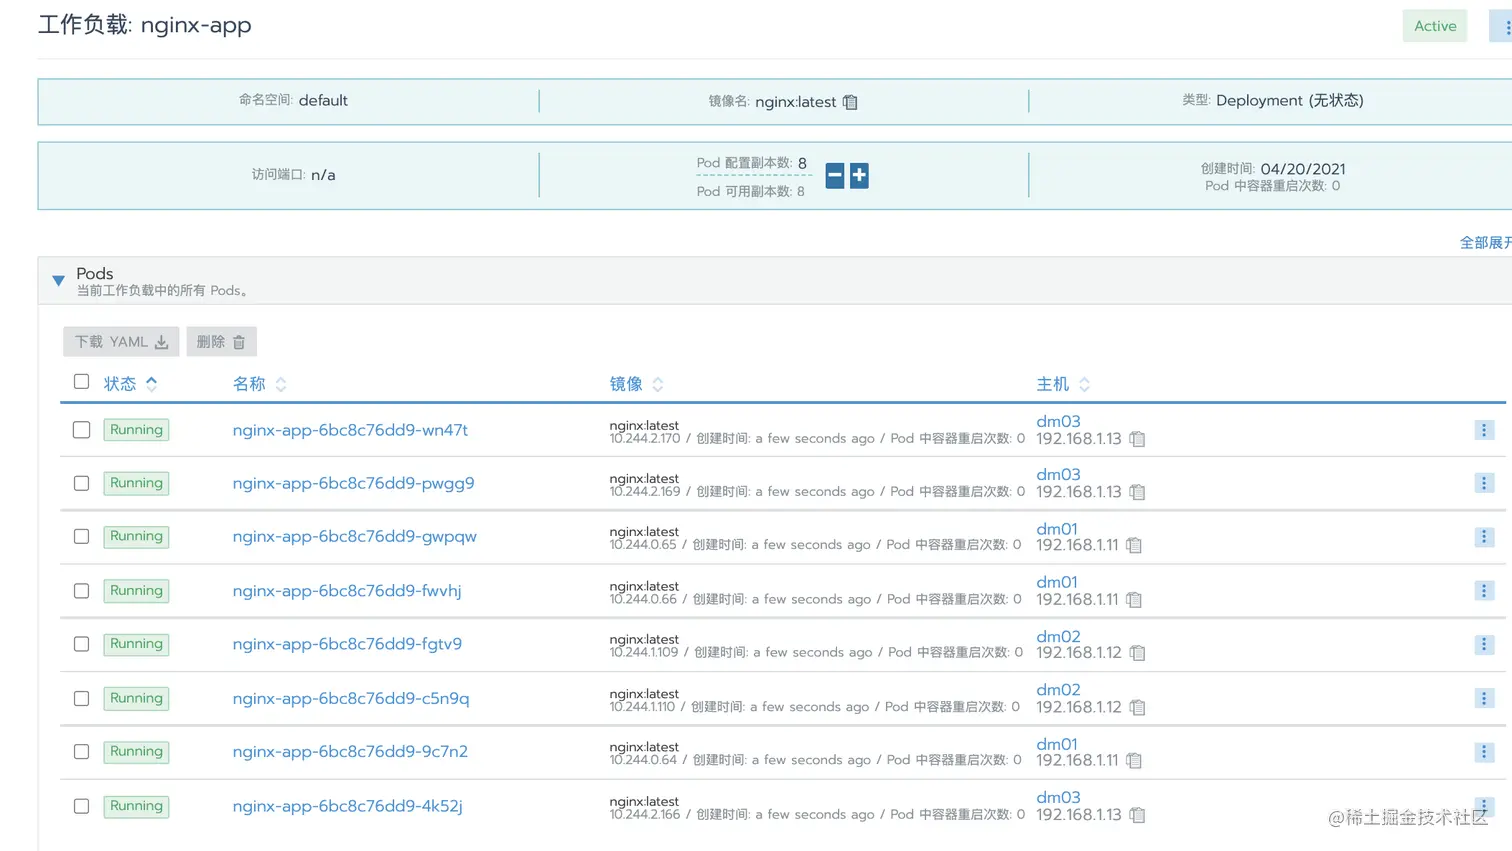Image resolution: width=1512 pixels, height=851 pixels.
Task: Select checkbox for pod fgtv9
Action: coord(82,644)
